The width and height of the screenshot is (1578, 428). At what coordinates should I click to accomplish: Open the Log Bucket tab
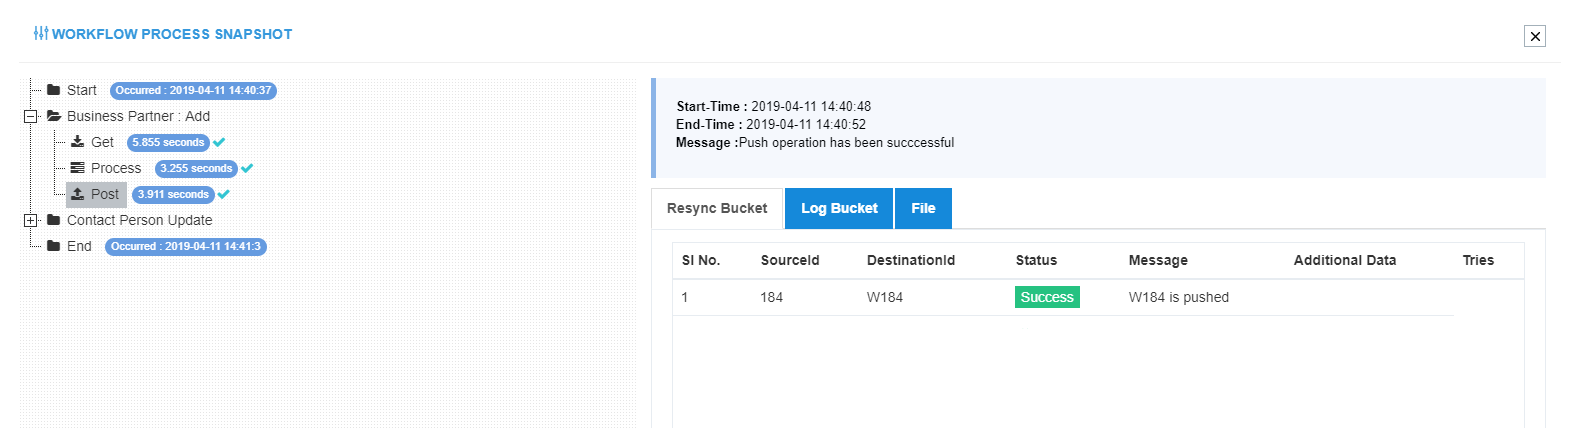(839, 208)
